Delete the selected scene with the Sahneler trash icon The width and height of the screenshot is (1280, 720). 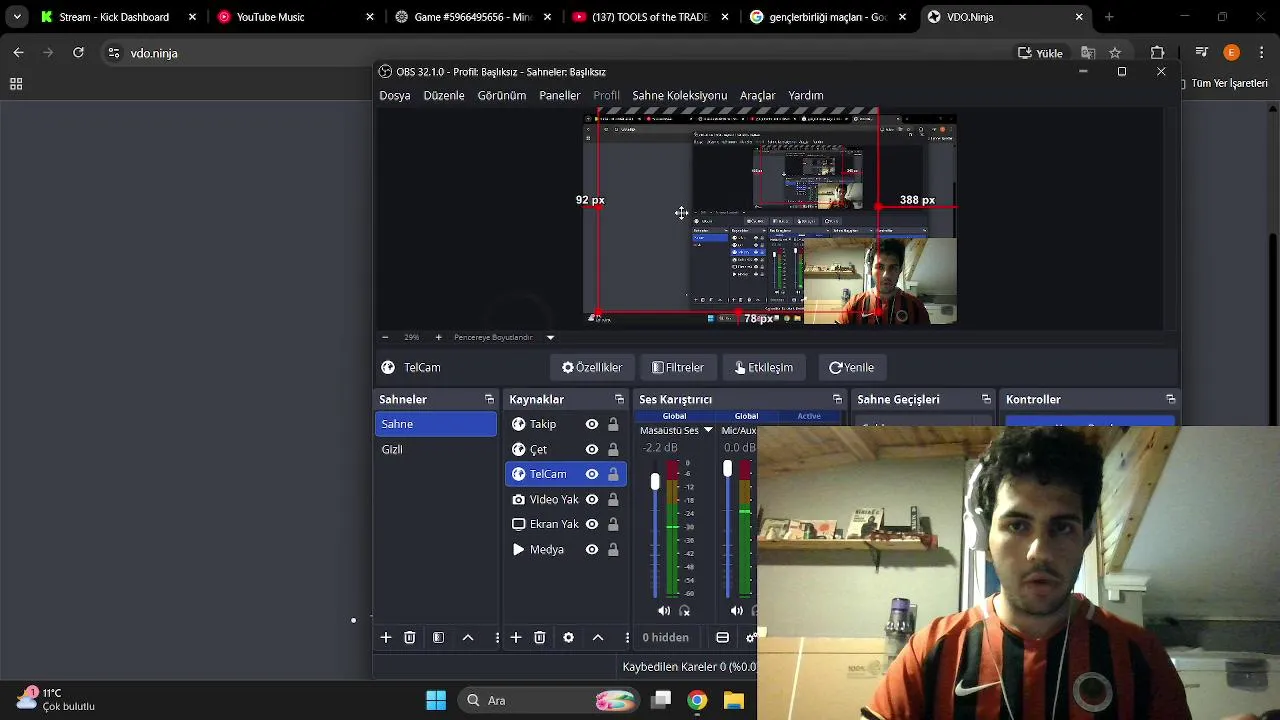point(409,638)
